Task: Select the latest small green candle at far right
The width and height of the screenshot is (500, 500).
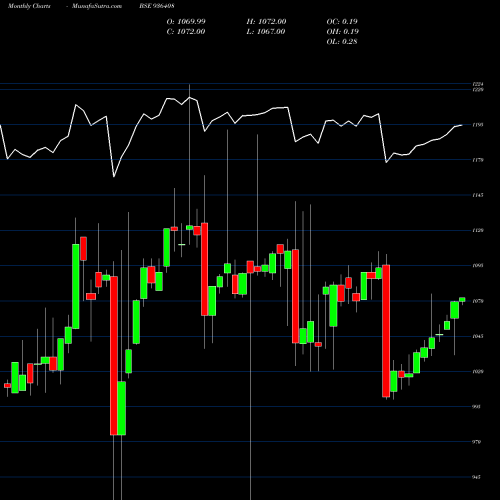Action: tap(462, 300)
